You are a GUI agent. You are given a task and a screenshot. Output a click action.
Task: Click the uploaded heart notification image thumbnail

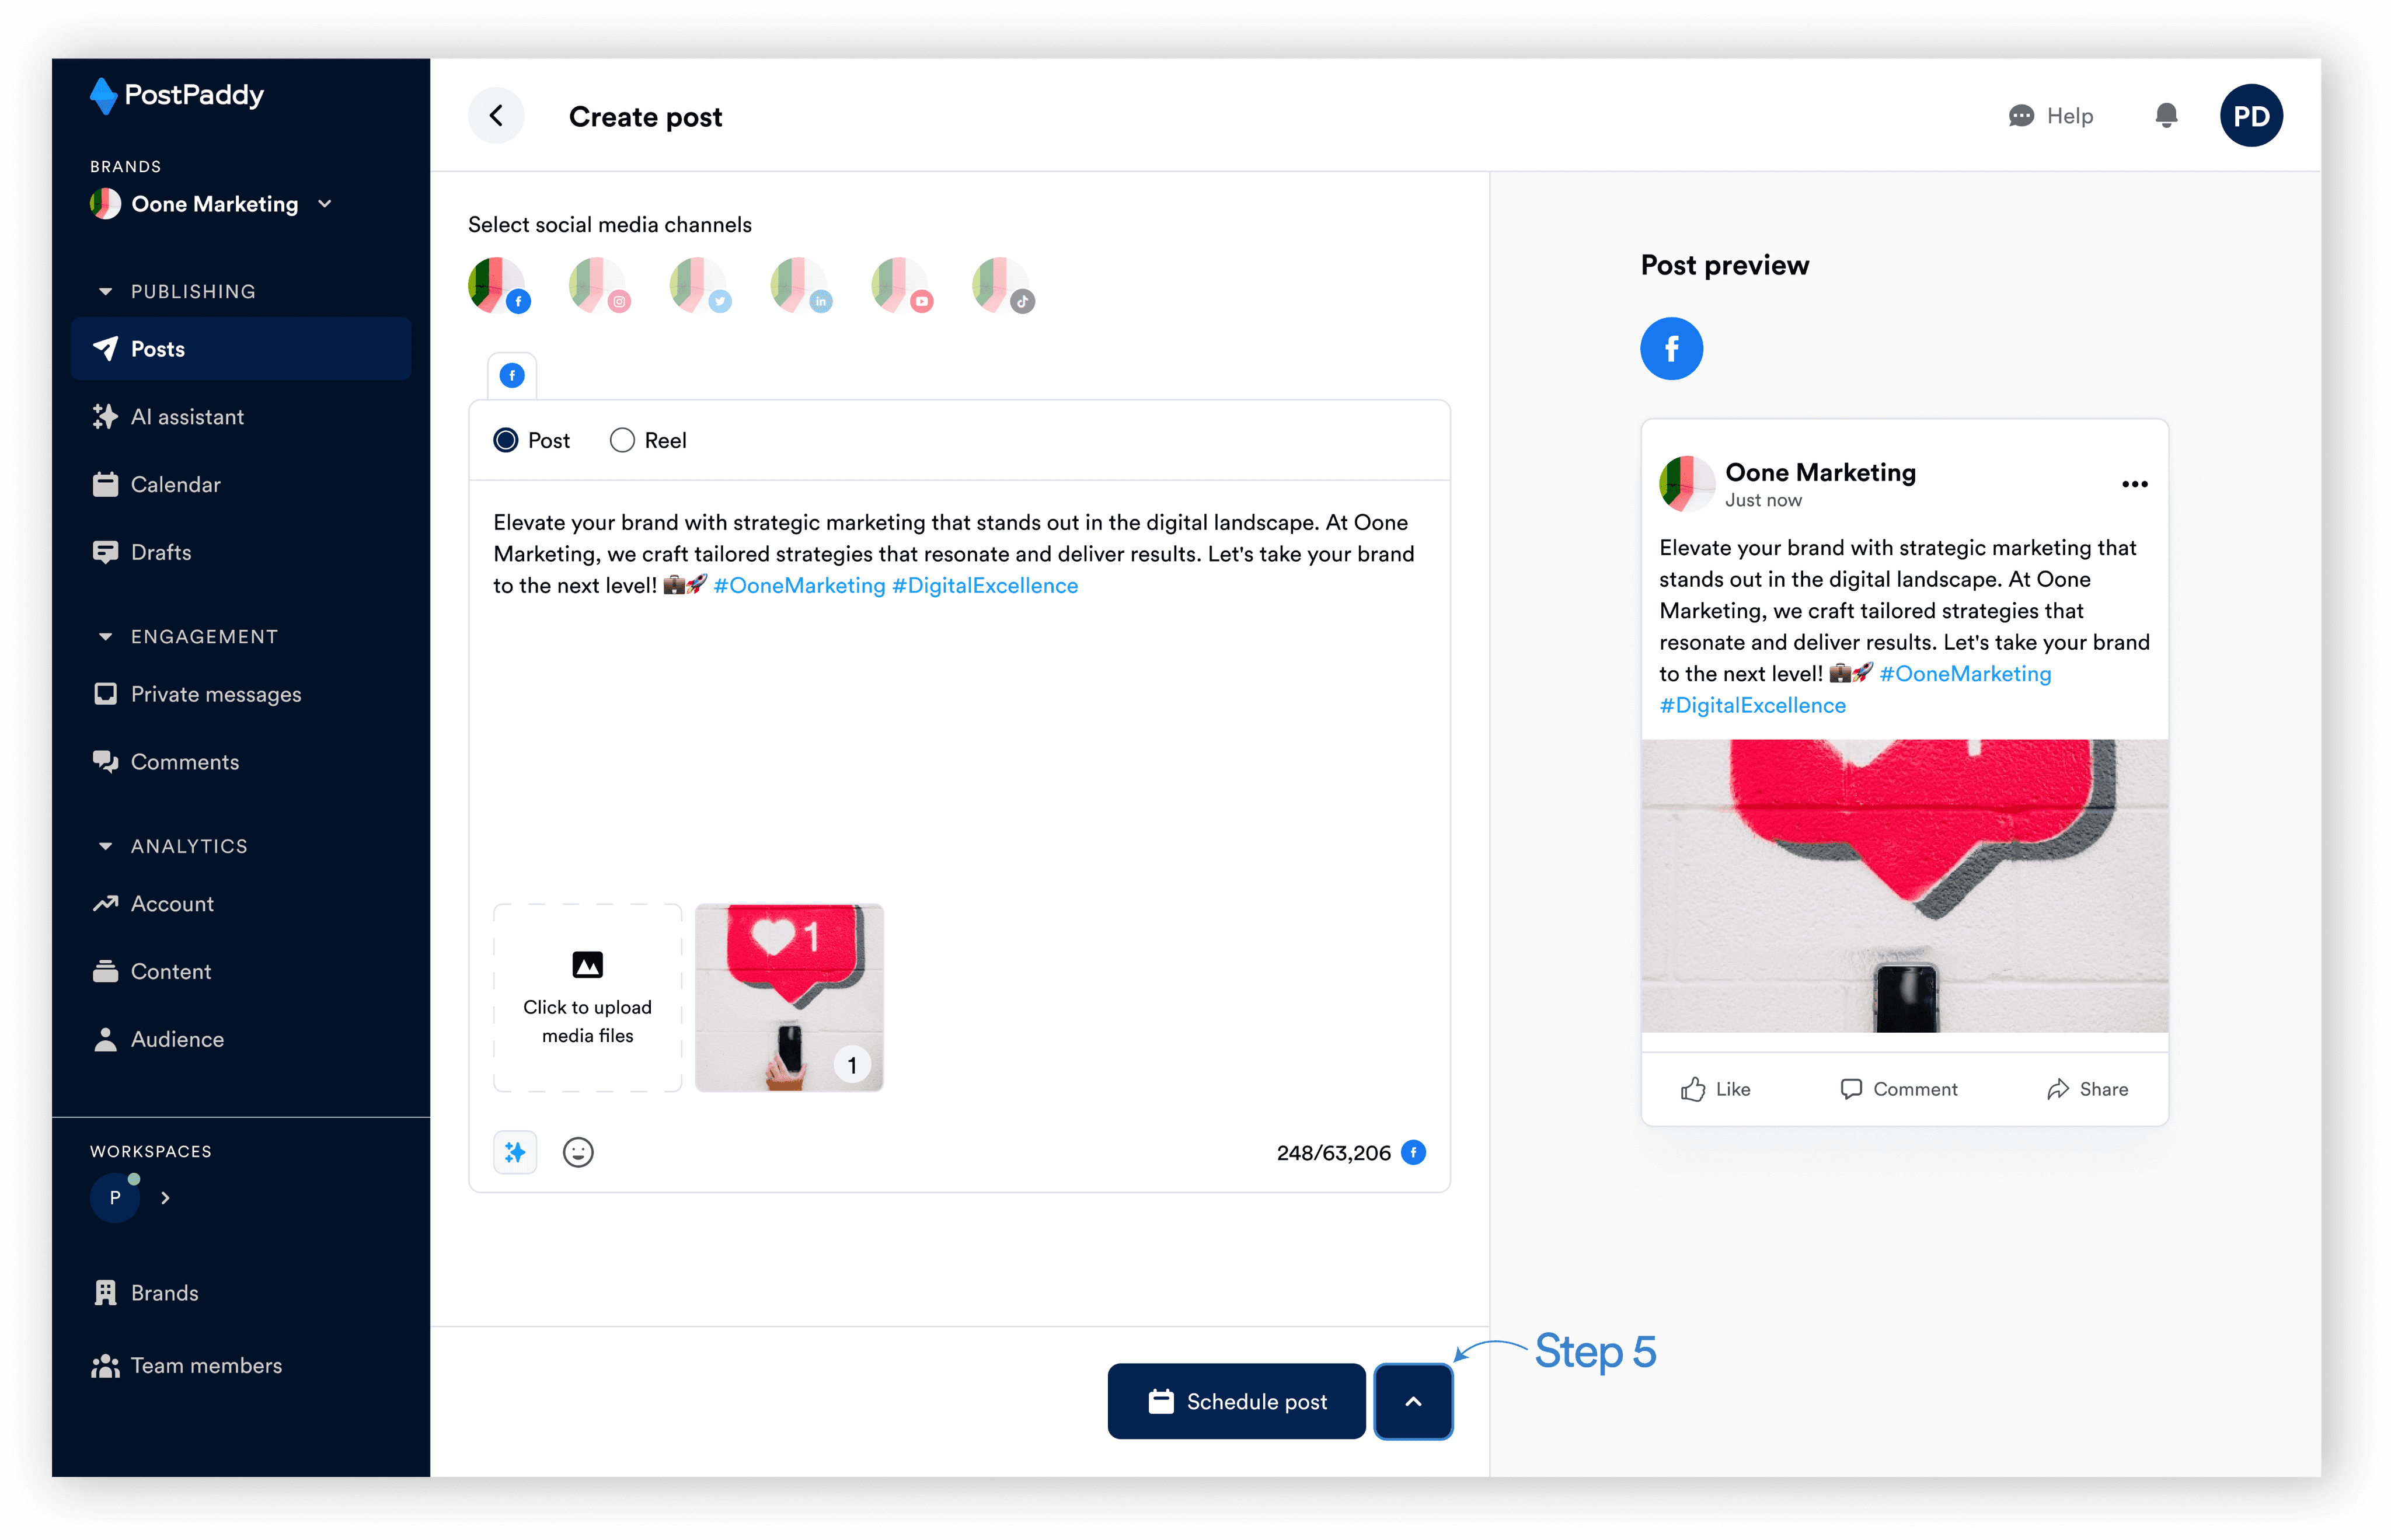[x=789, y=997]
